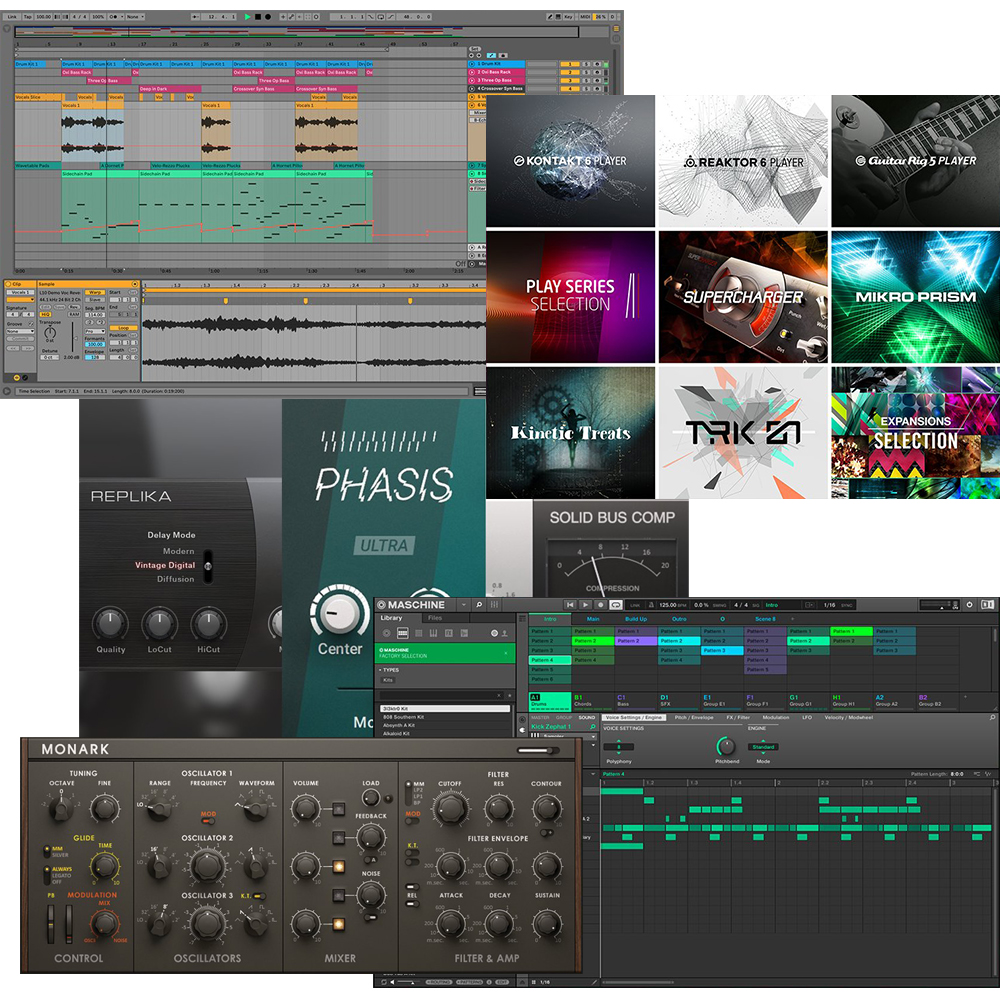
Task: Toggle Maschine's loop transport icon
Action: (x=615, y=605)
